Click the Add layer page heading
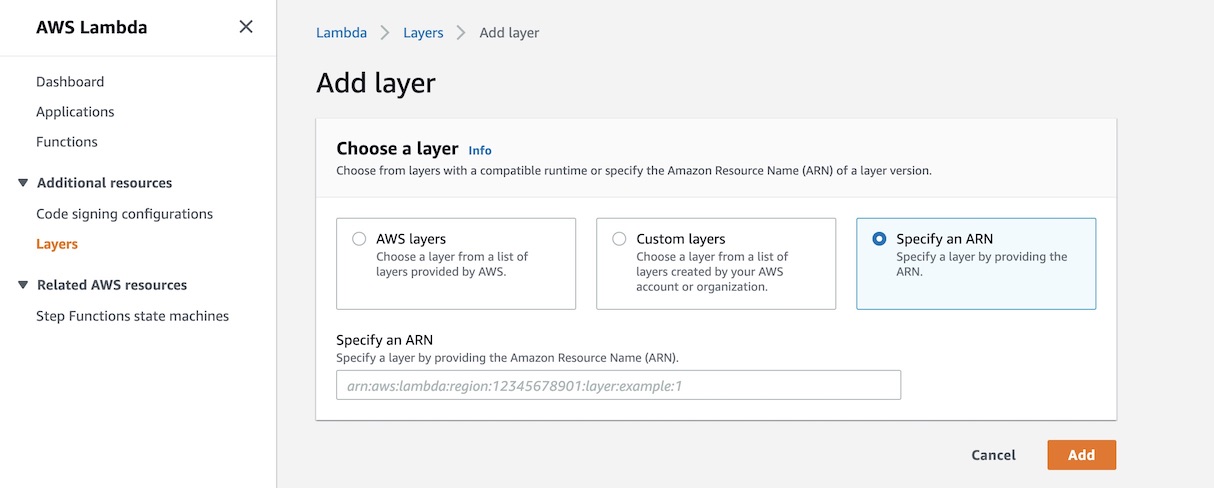This screenshot has height=488, width=1214. point(376,83)
